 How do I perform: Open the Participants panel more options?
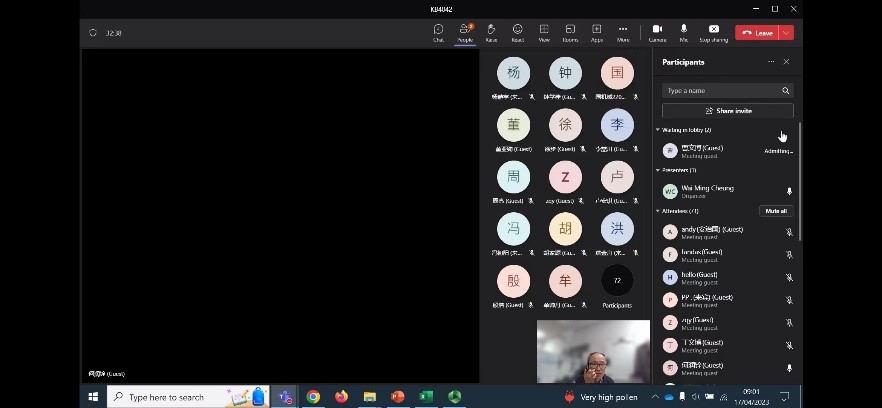(x=770, y=62)
